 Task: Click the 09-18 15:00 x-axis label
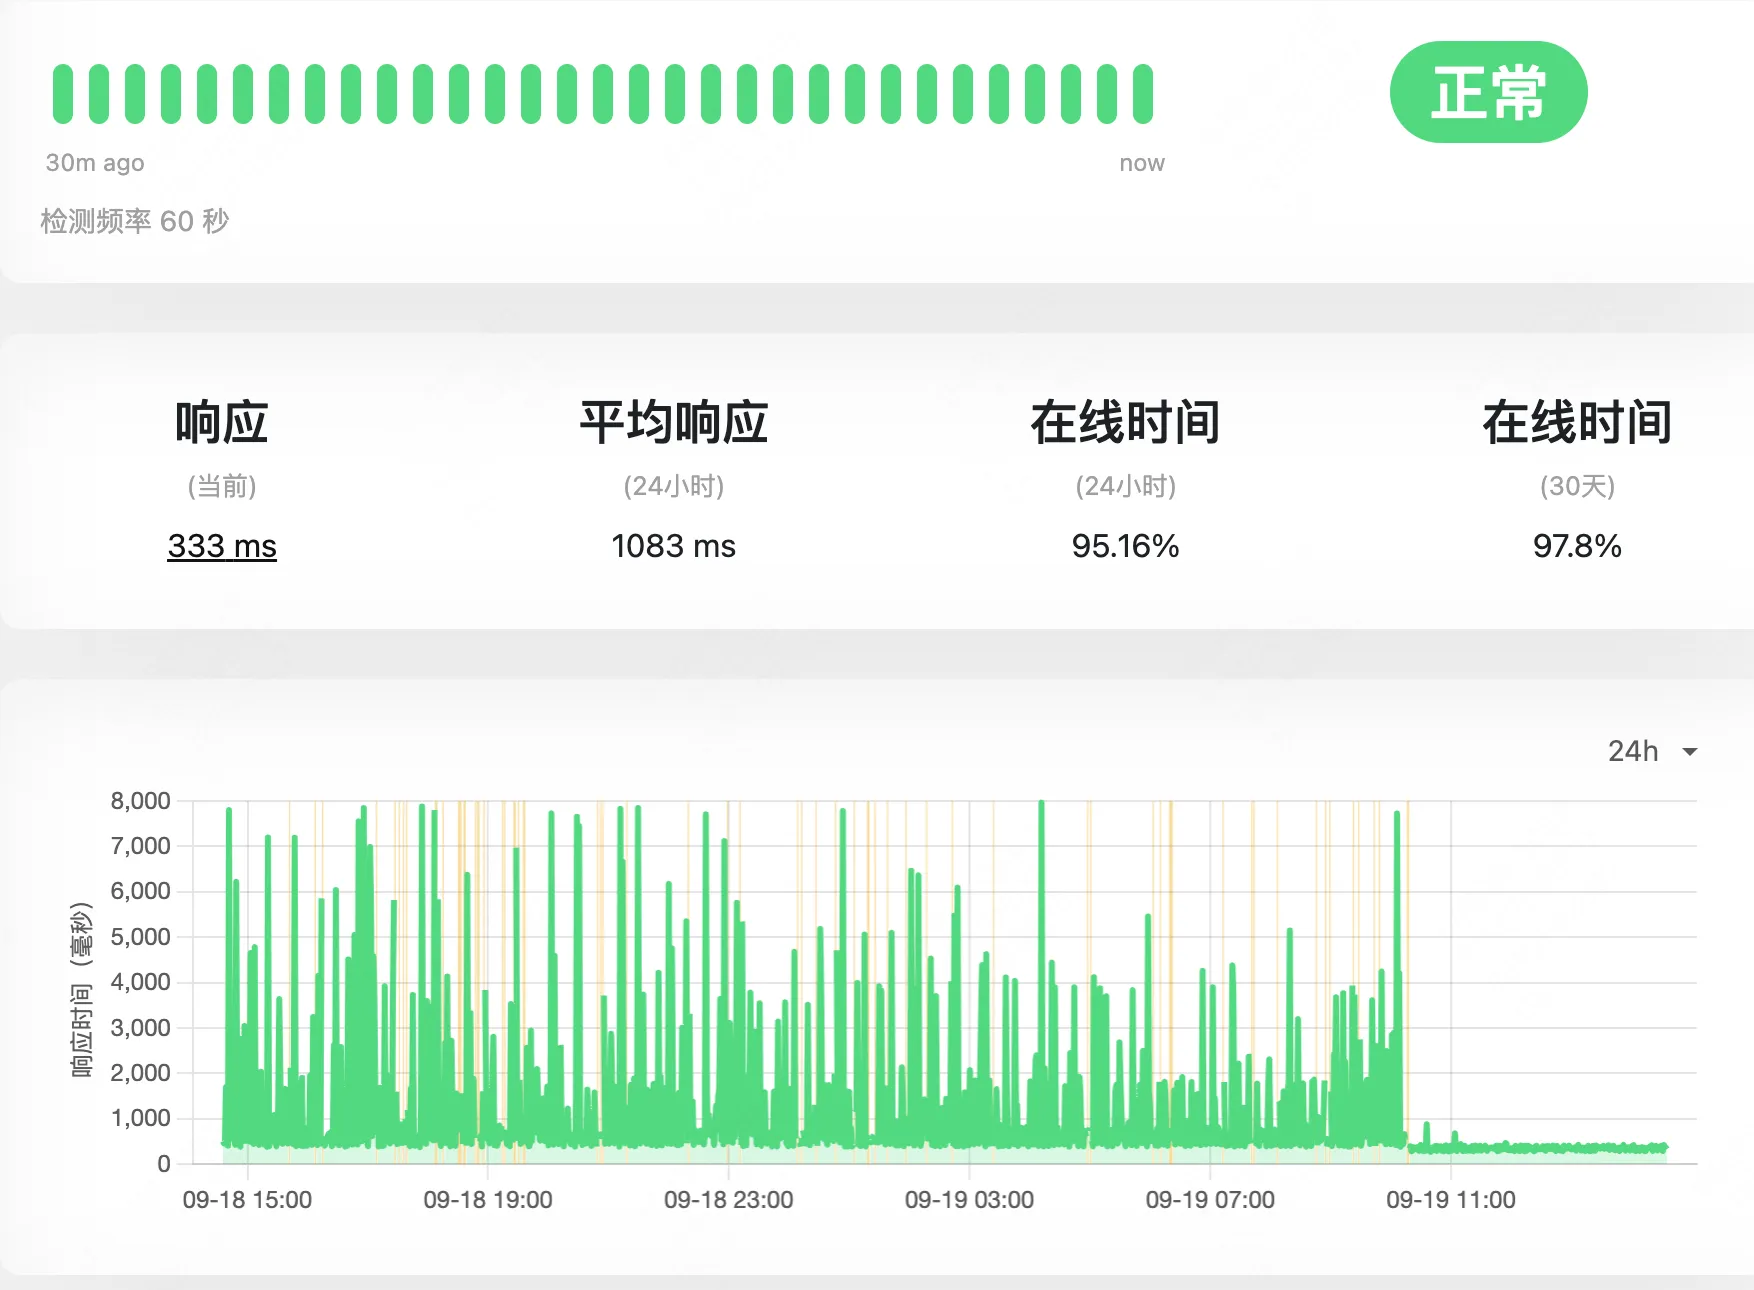(247, 1200)
